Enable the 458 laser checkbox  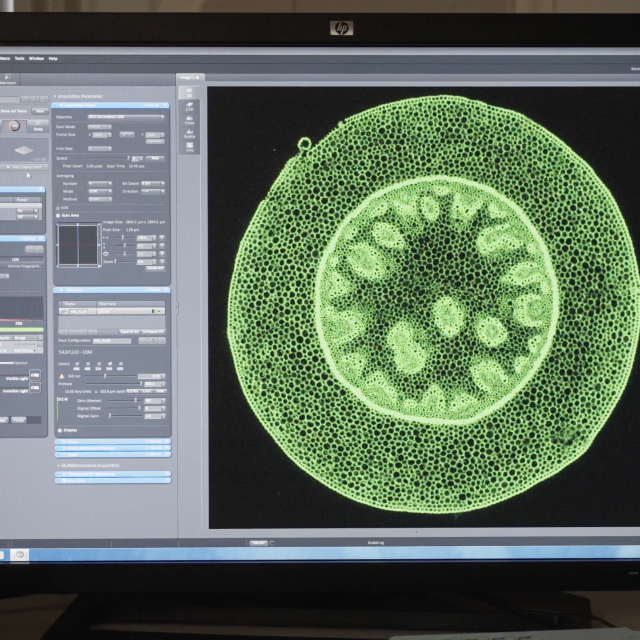click(x=77, y=363)
